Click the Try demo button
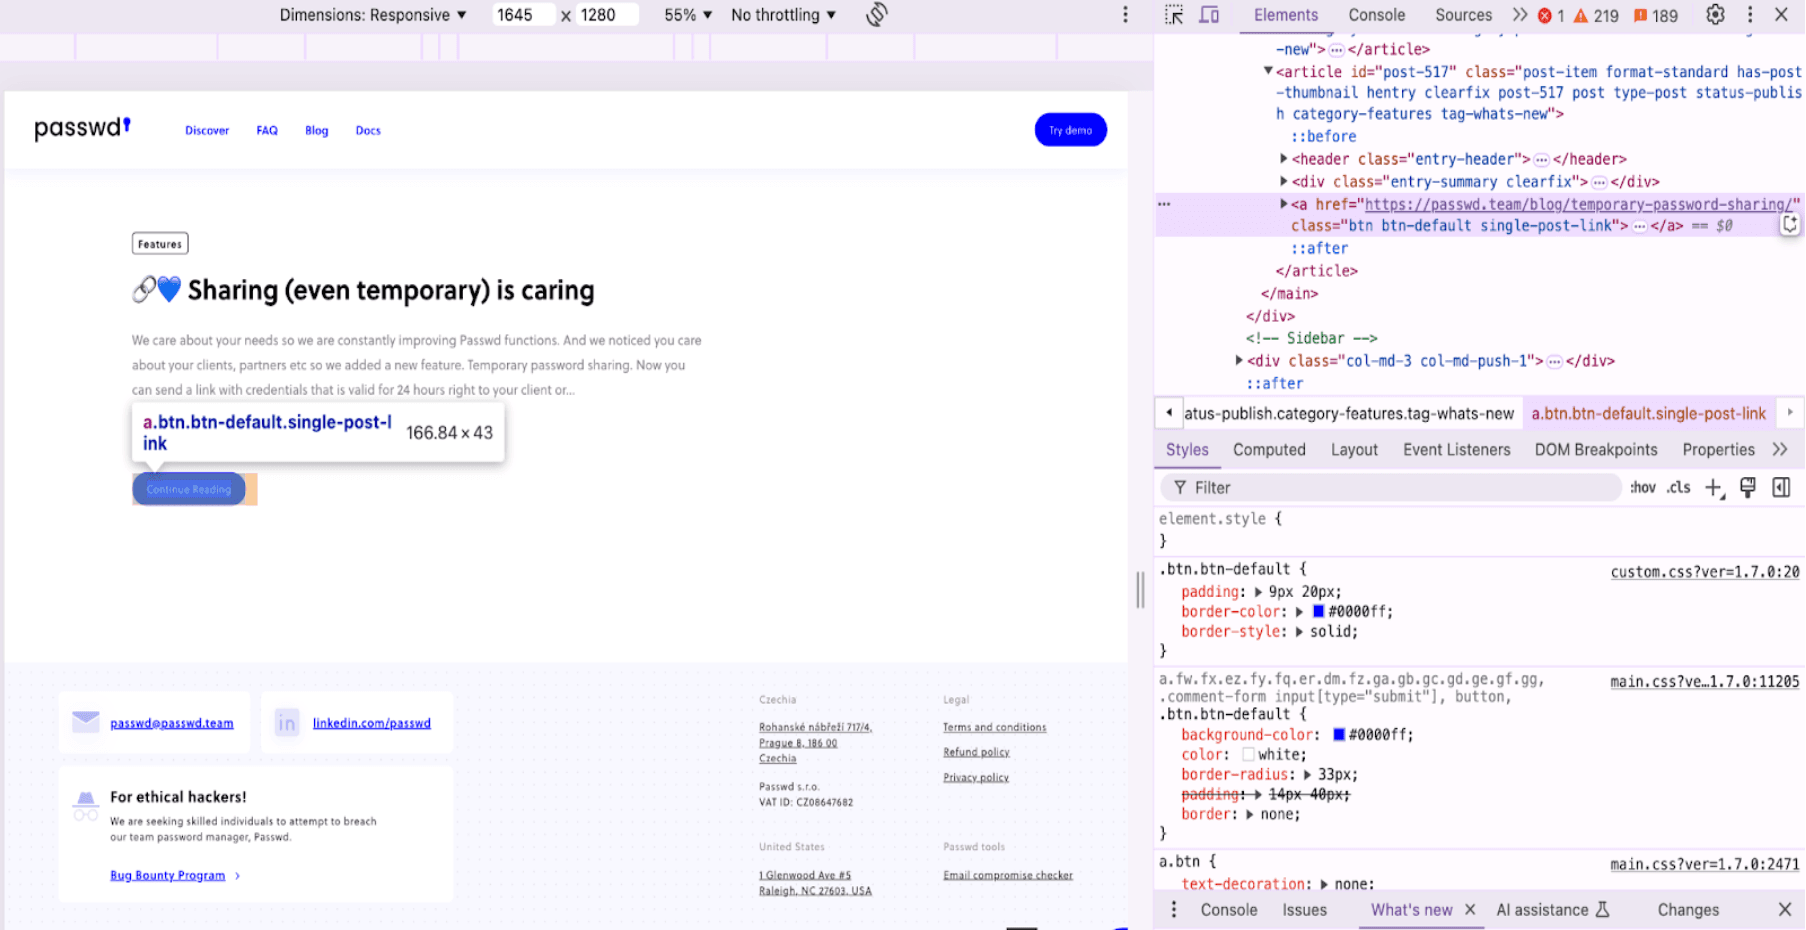Screen dimensions: 1806x930 [x=1070, y=130]
